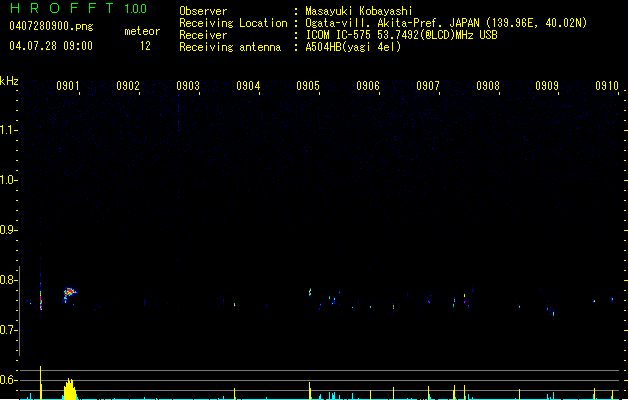Click the Observer label

pos(203,11)
